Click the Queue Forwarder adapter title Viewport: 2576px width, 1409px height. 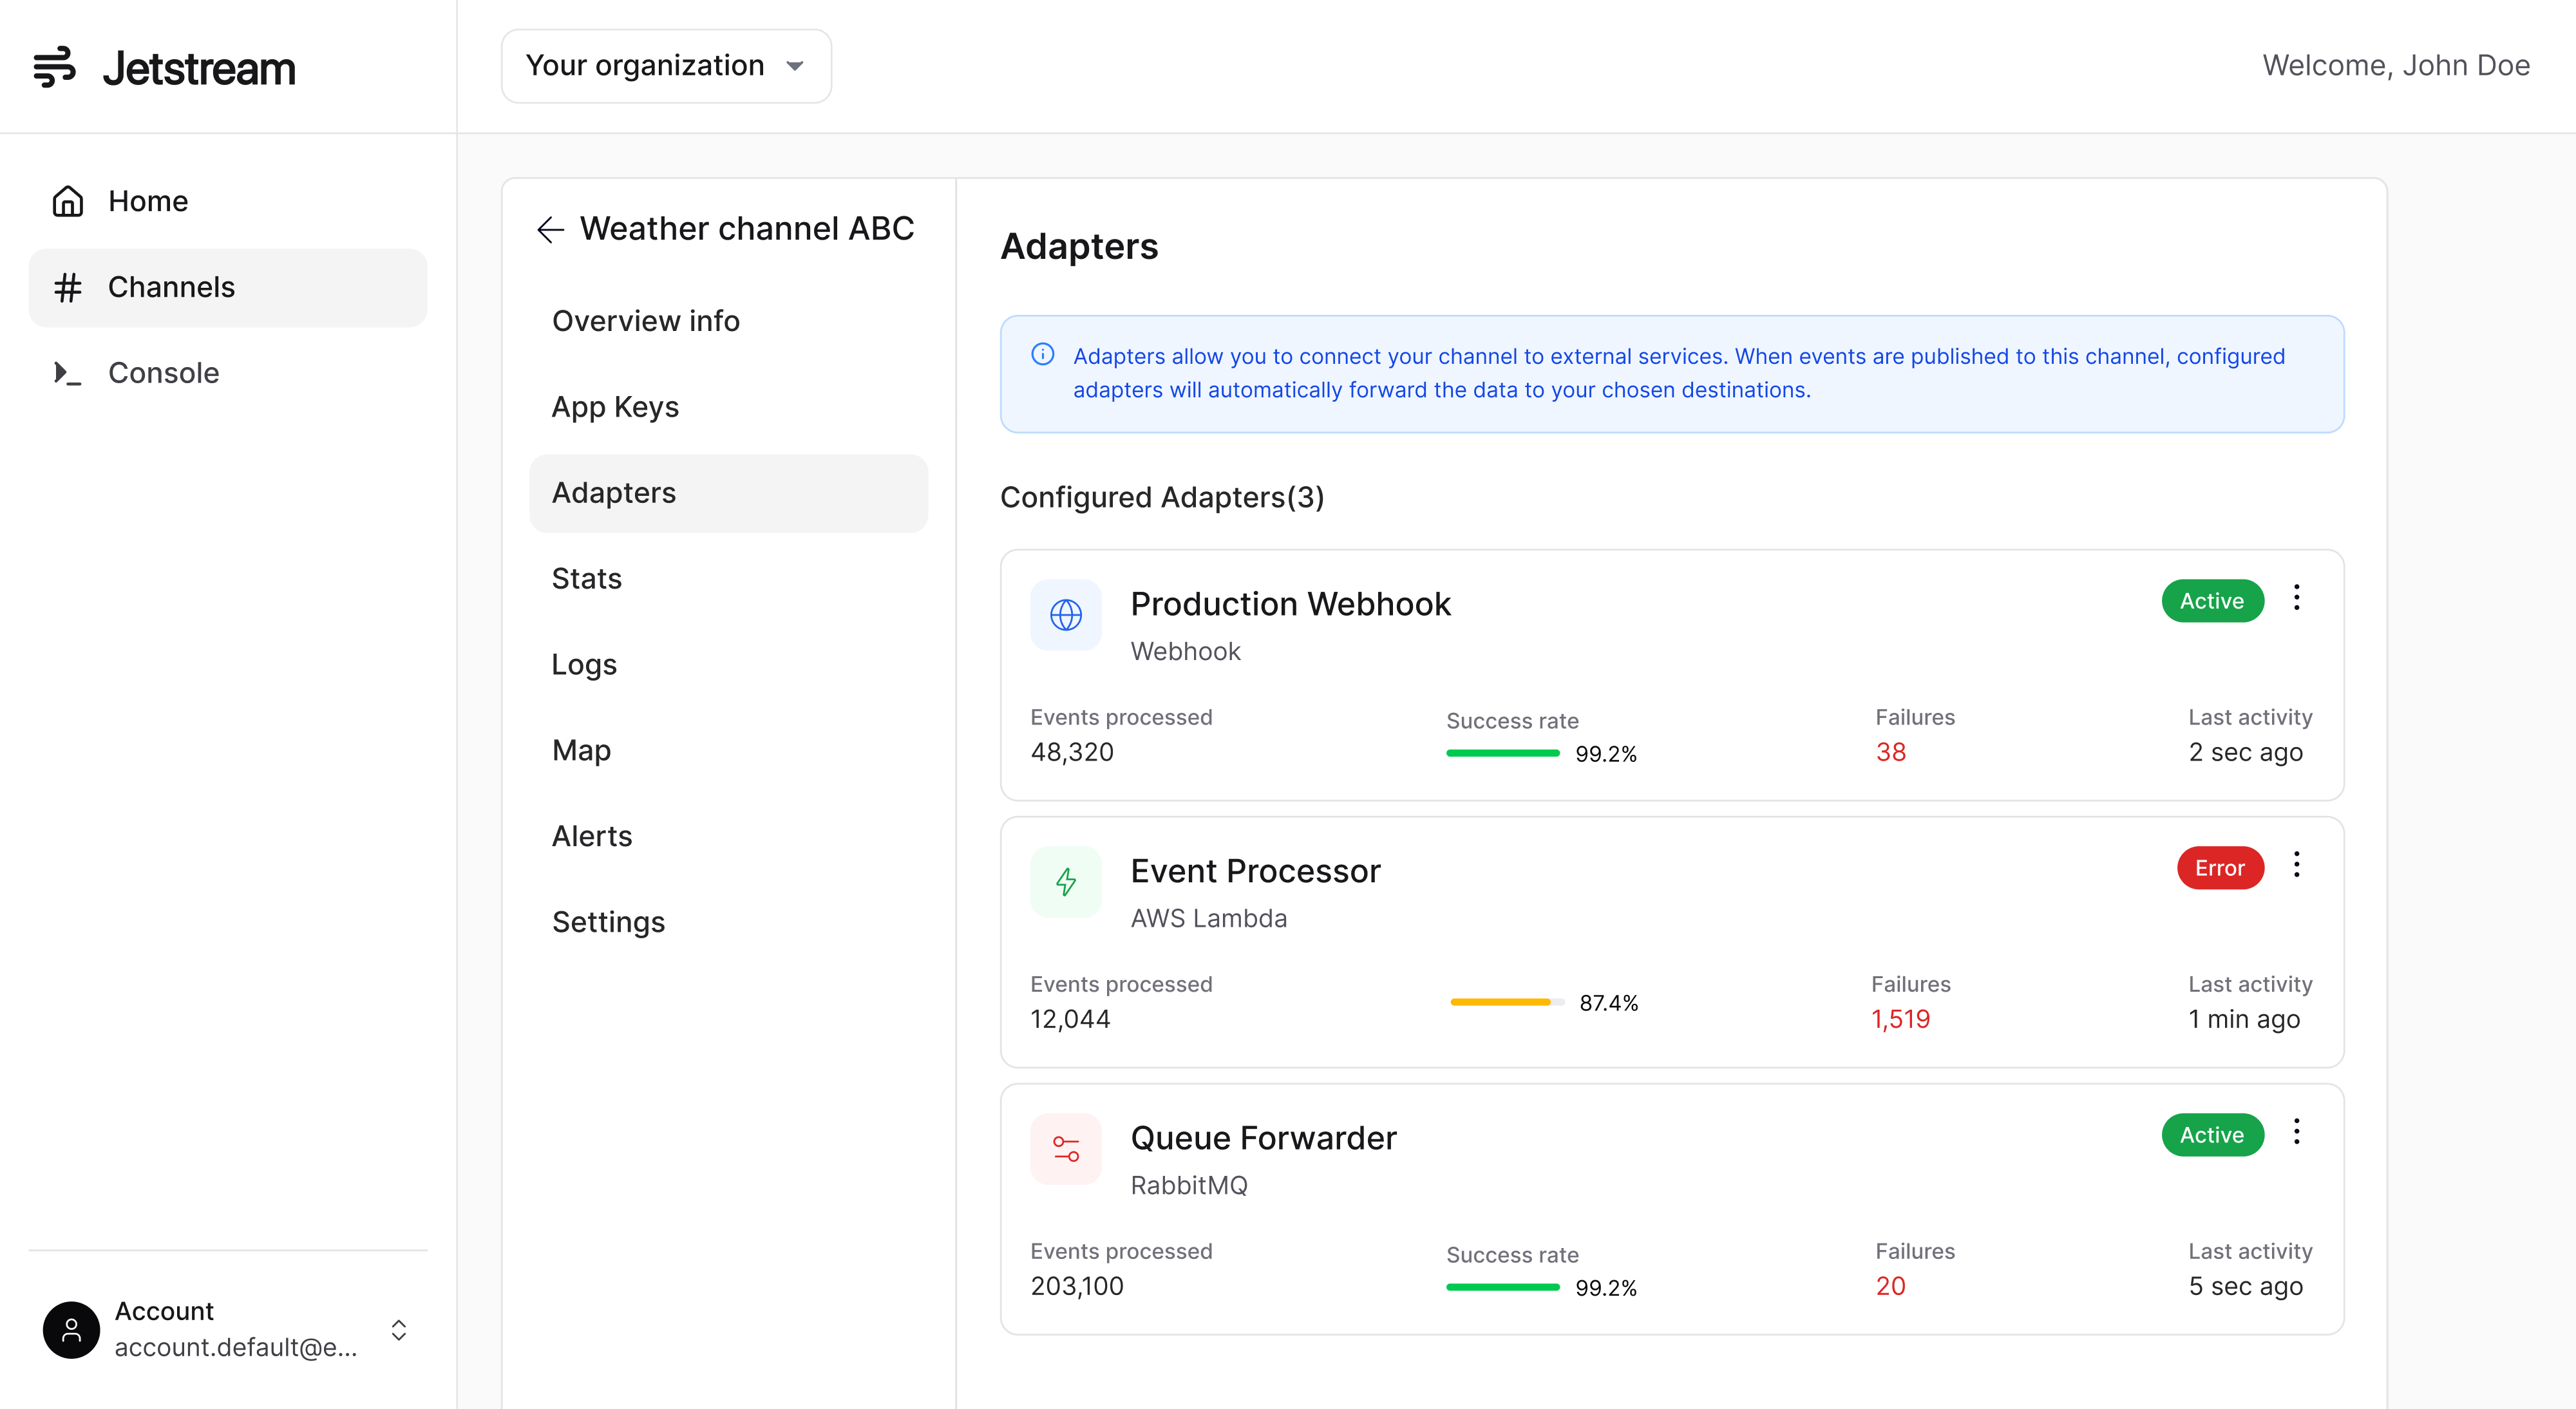1263,1138
